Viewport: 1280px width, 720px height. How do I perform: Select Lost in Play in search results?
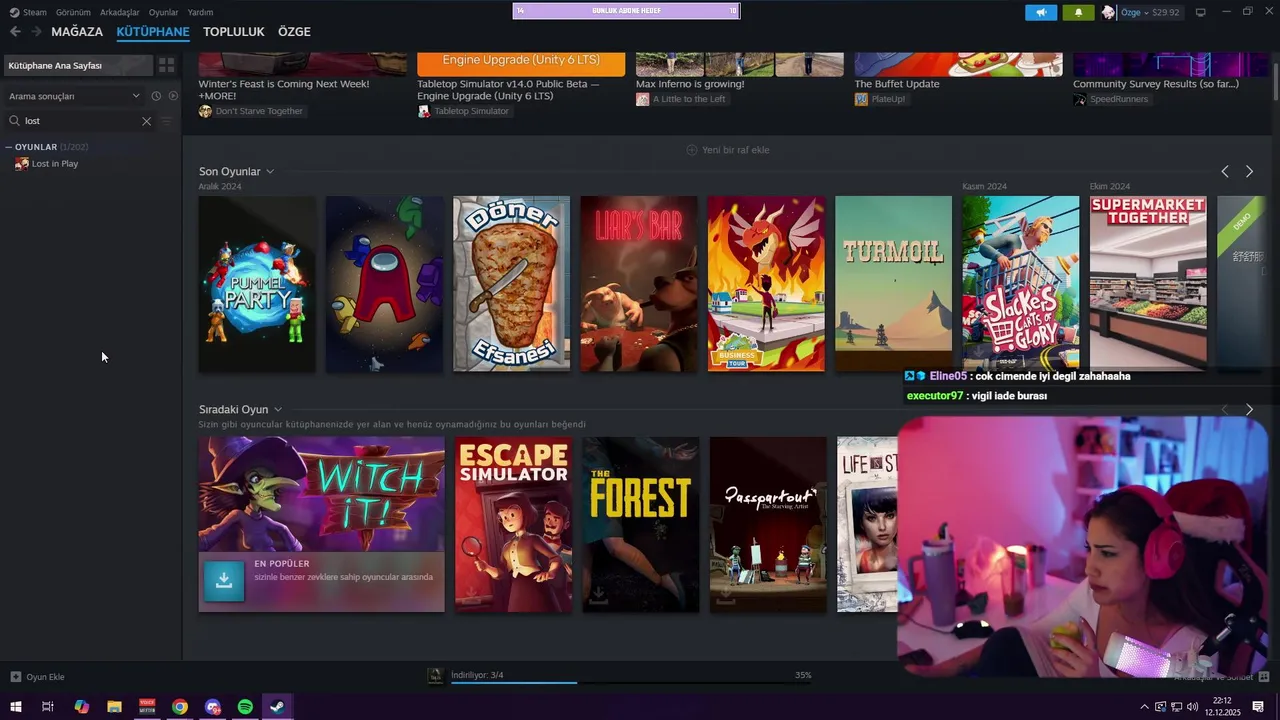pyautogui.click(x=55, y=164)
